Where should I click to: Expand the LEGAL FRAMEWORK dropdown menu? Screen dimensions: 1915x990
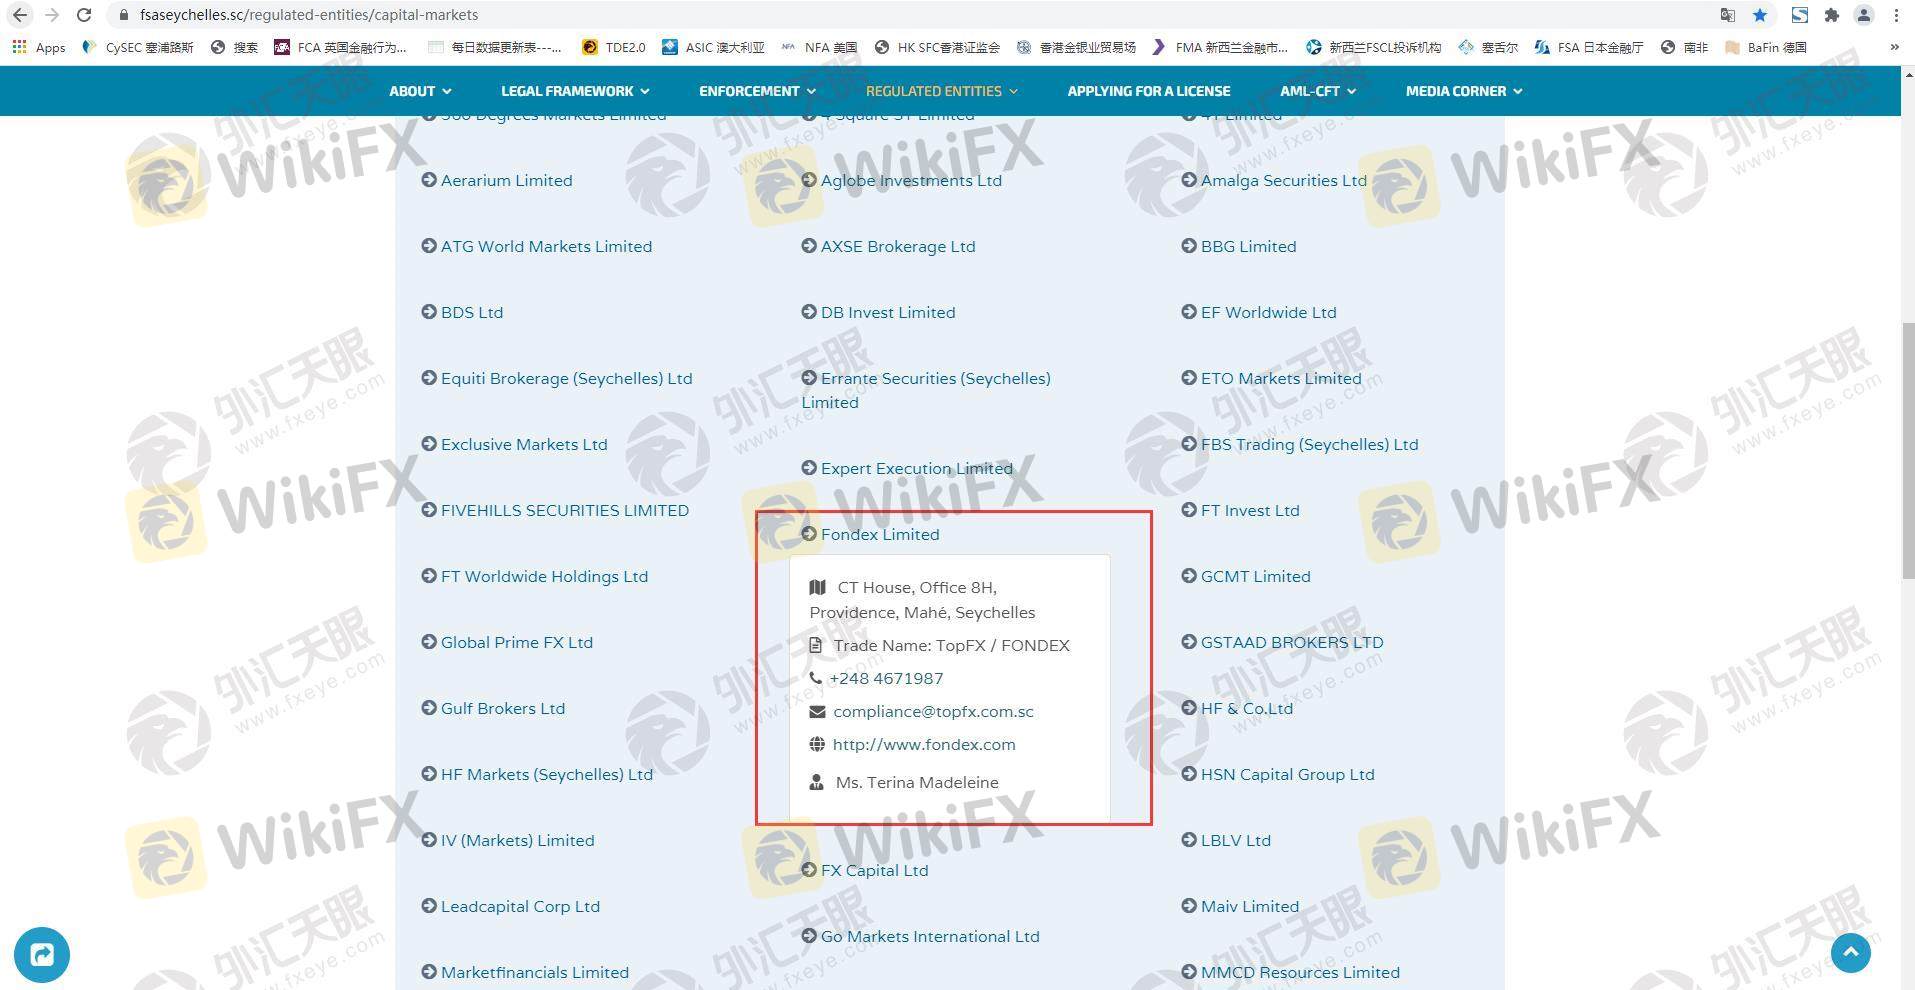[575, 91]
